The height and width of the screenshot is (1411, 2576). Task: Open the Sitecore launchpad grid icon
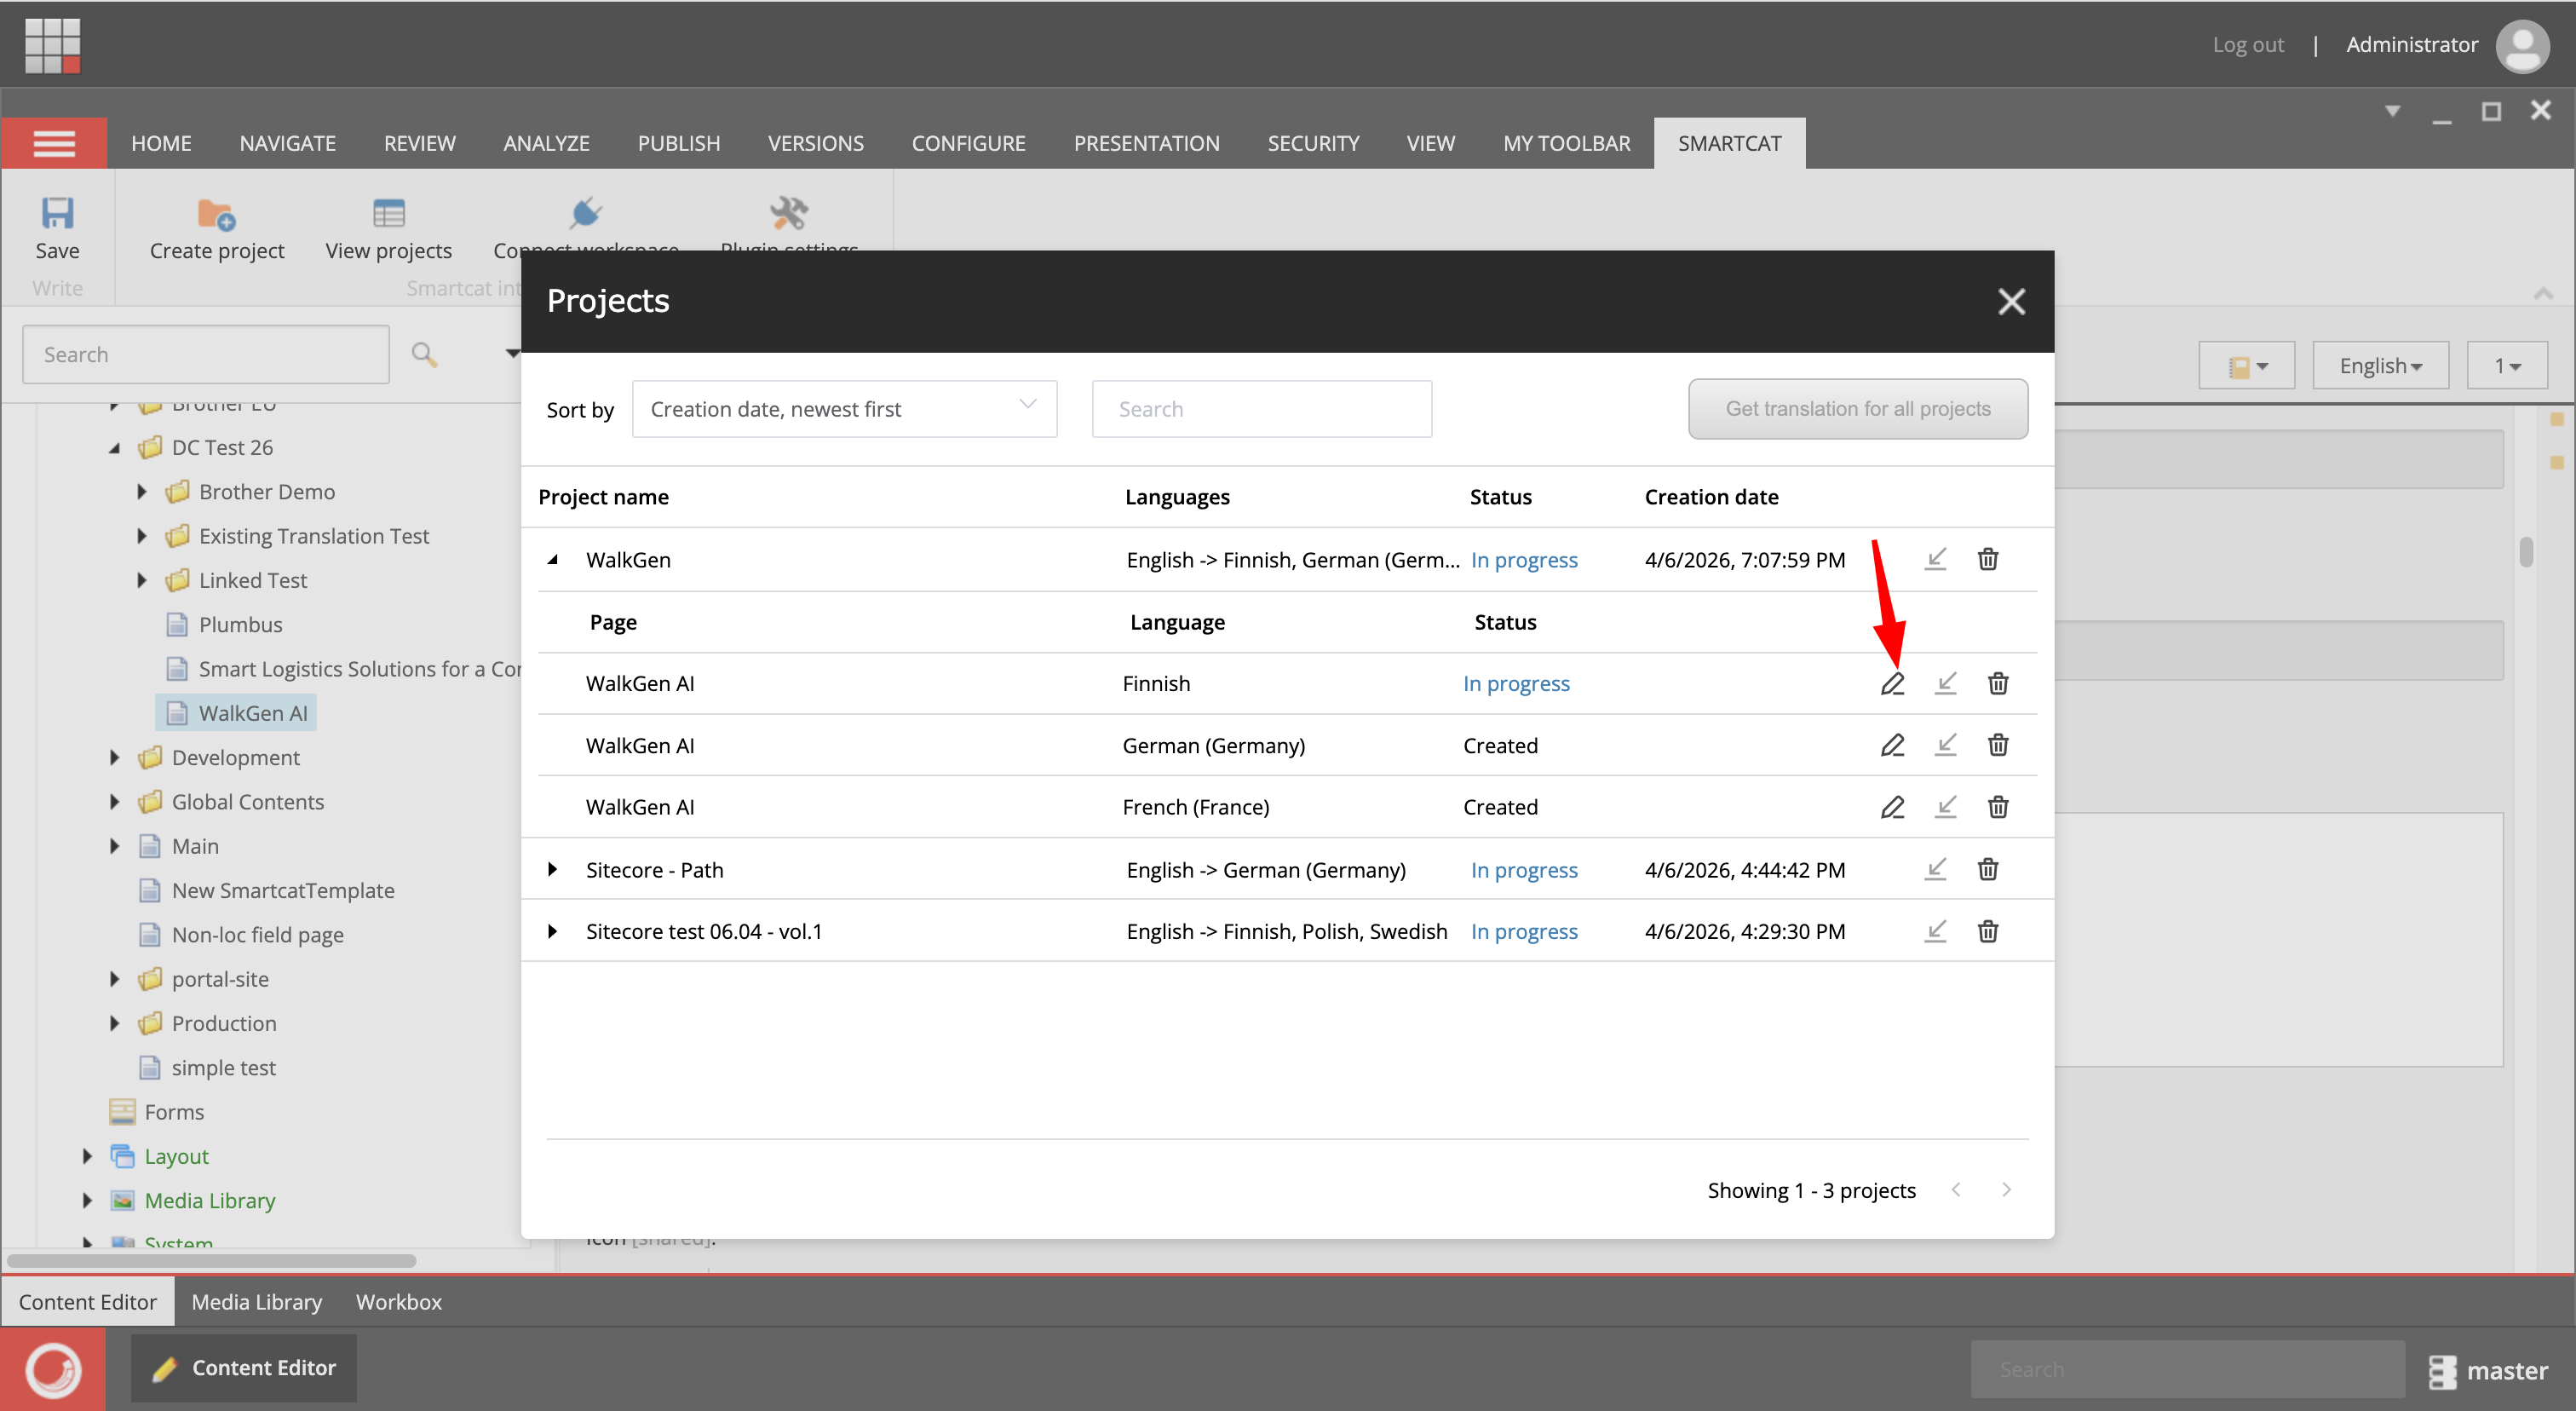(52, 45)
